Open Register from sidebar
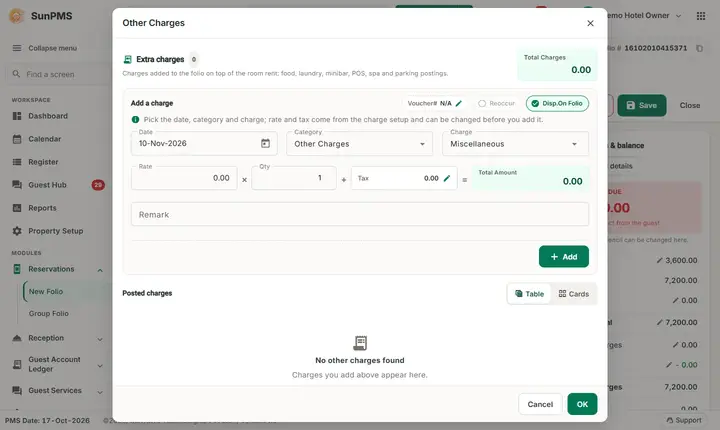The width and height of the screenshot is (720, 430). (43, 162)
